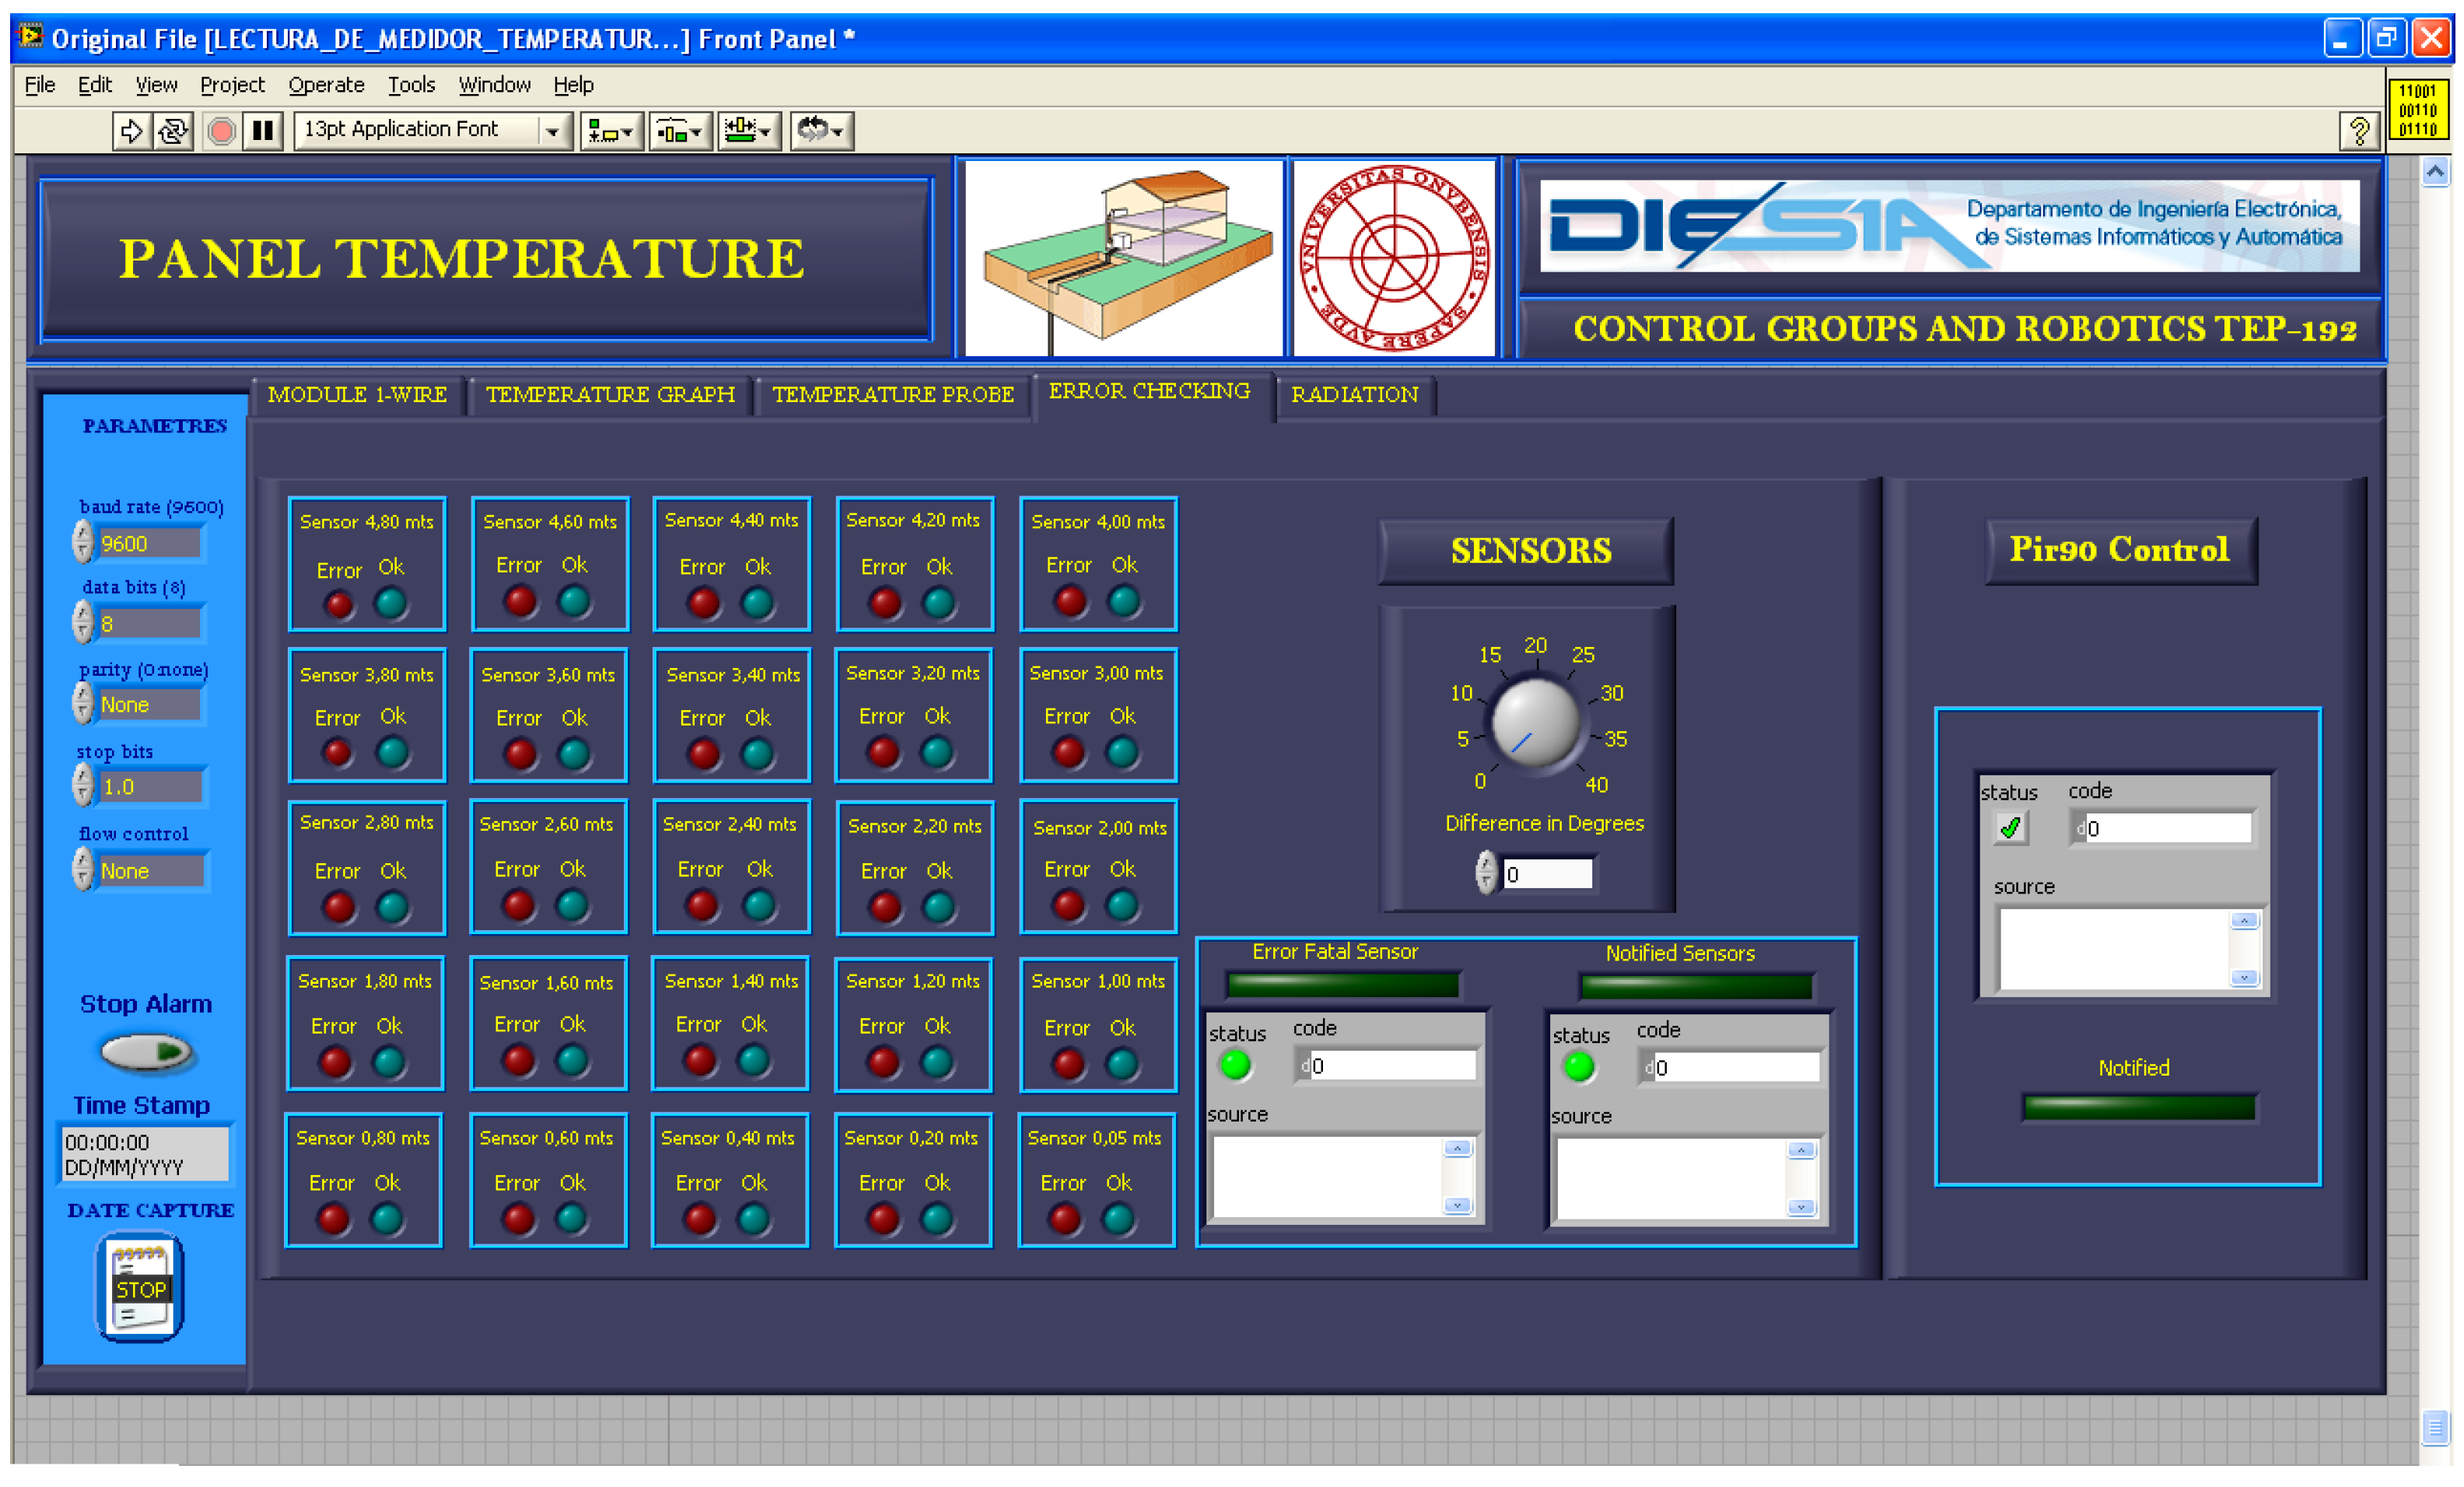
Task: Click the SENSORS knob dial
Action: [1535, 722]
